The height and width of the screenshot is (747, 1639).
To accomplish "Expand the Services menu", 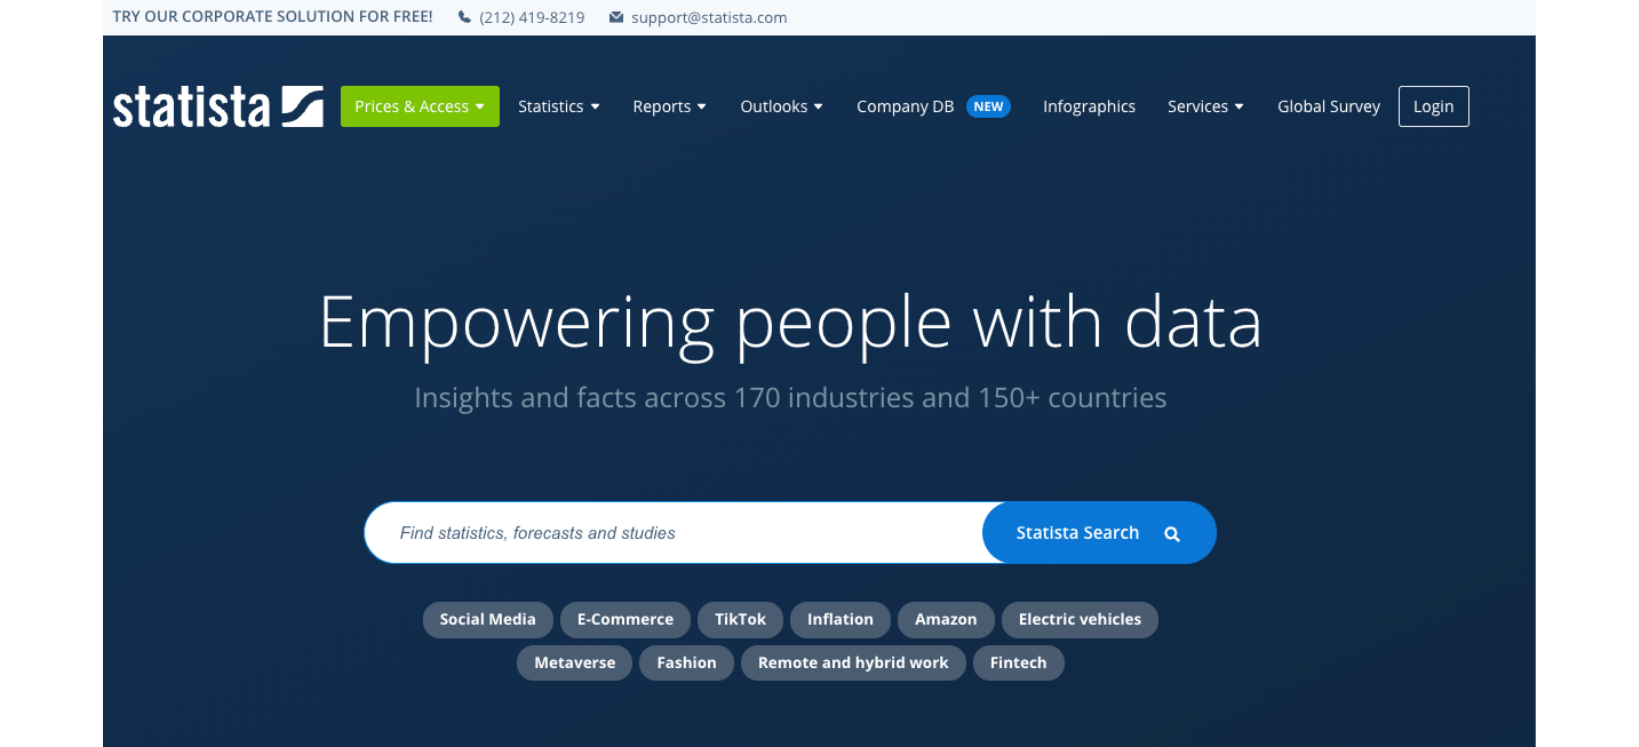I will coord(1205,107).
